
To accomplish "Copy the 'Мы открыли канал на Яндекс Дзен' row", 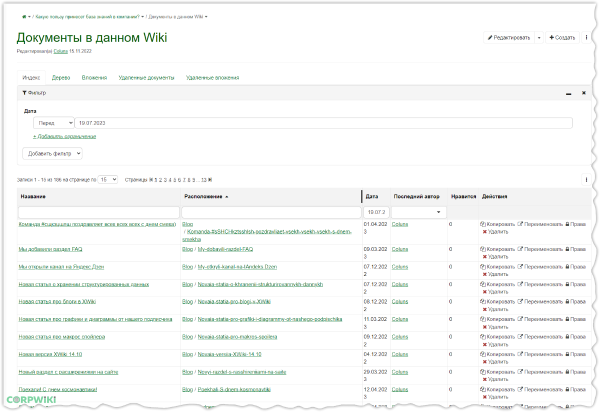I will [x=497, y=267].
